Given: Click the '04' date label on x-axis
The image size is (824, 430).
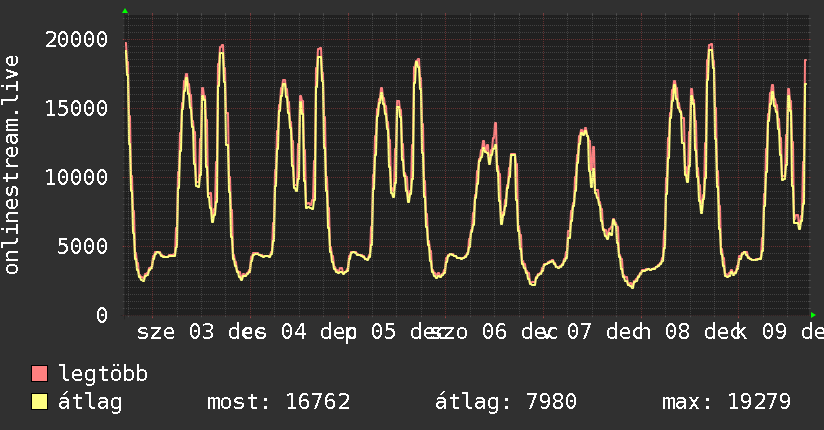Looking at the screenshot, I should pos(294,332).
